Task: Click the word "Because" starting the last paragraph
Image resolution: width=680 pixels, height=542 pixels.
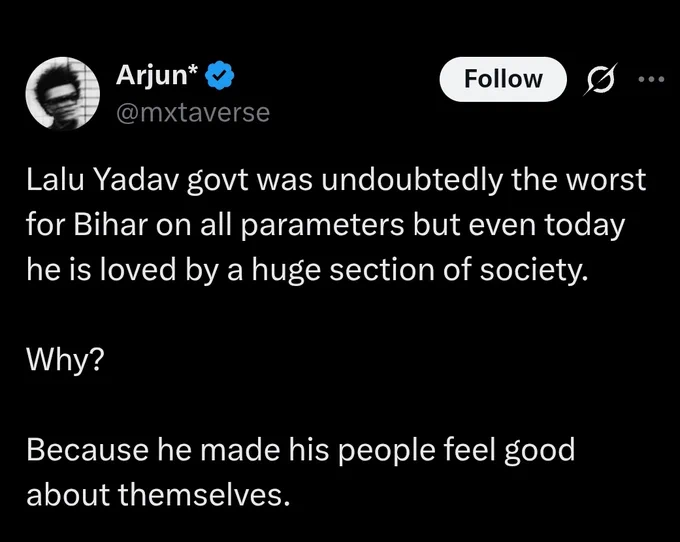Action: pyautogui.click(x=87, y=449)
